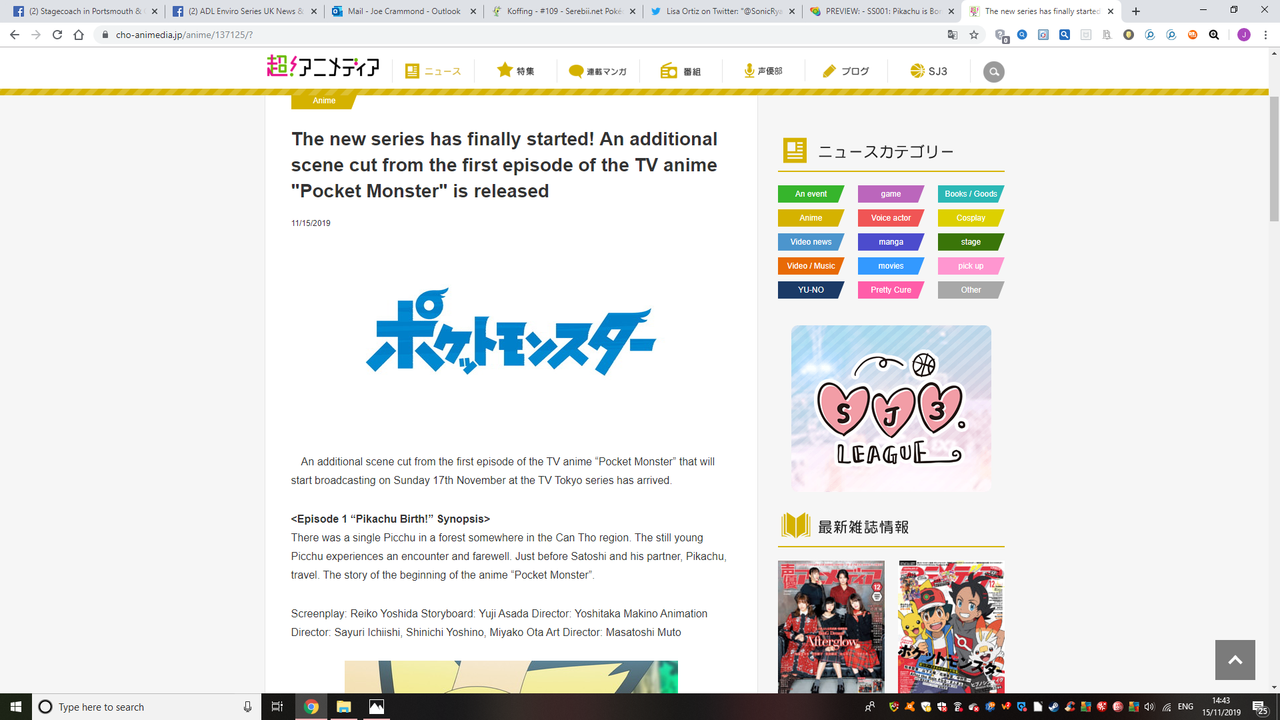
Task: Open the Afterglow magazine cover thumbnail
Action: pos(831,627)
